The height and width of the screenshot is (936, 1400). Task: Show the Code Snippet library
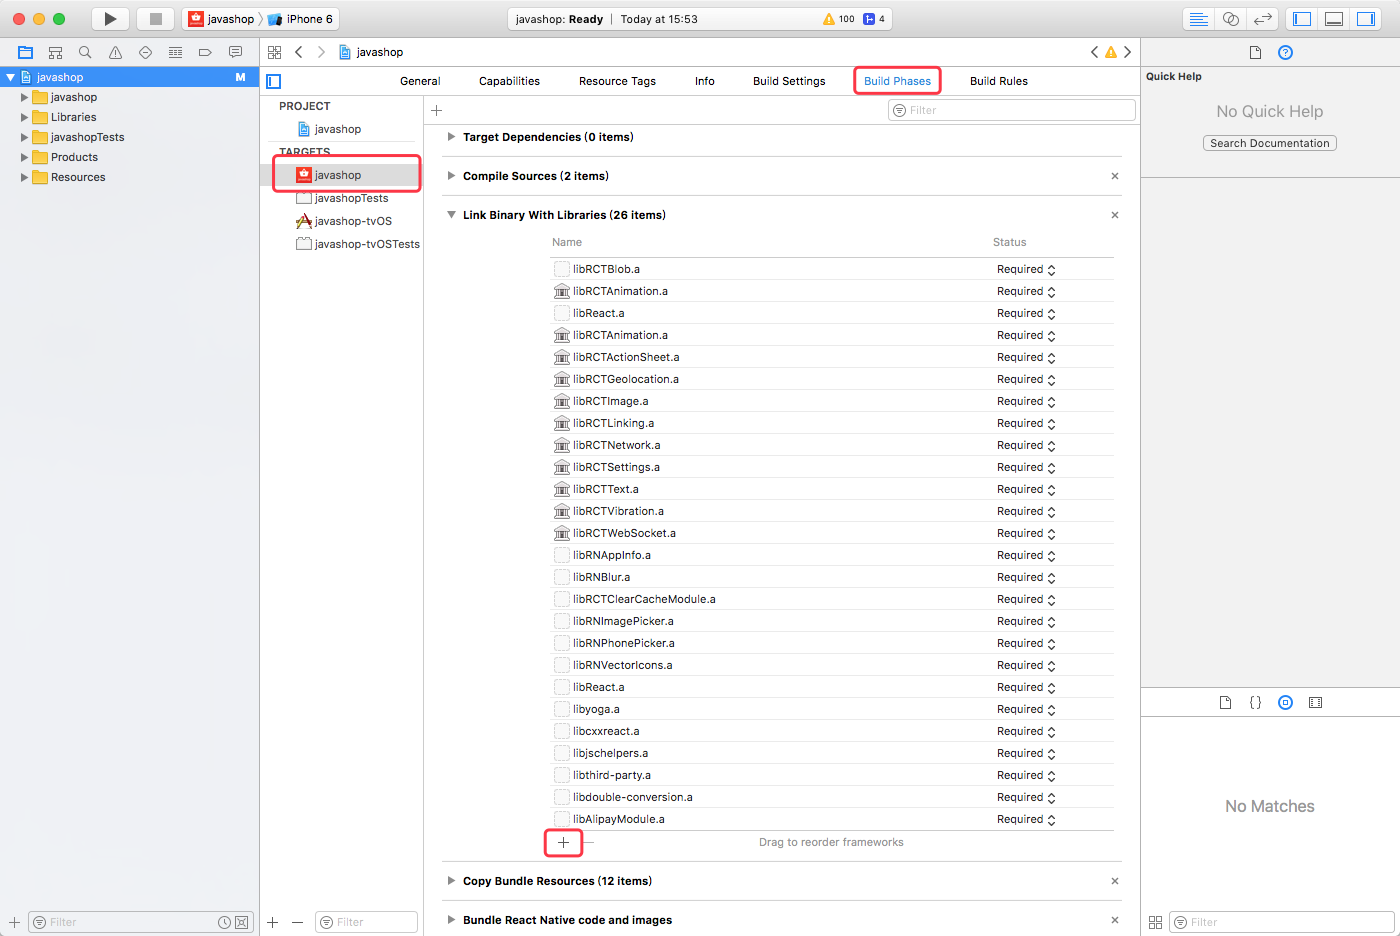(1255, 702)
